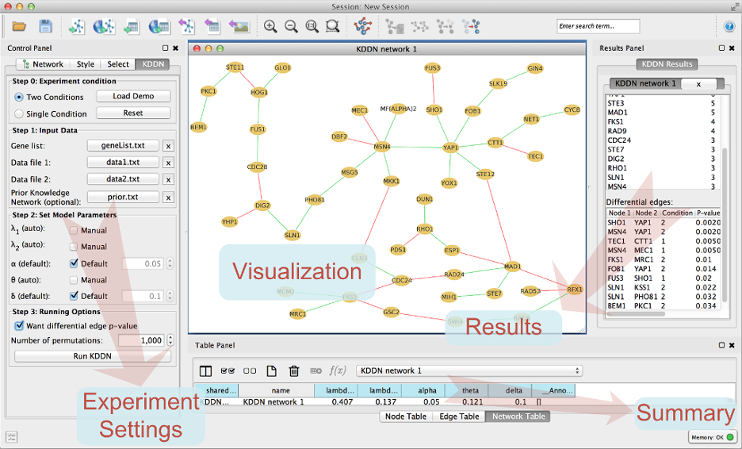Click the trash icon in Table Panel

(x=294, y=370)
